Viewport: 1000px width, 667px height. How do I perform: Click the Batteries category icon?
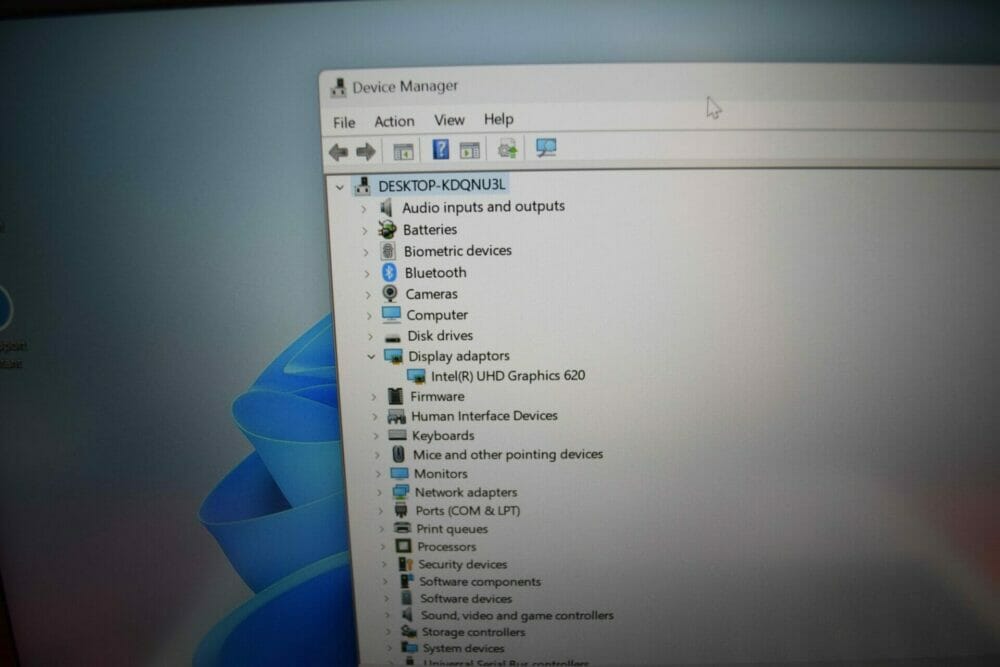[387, 229]
